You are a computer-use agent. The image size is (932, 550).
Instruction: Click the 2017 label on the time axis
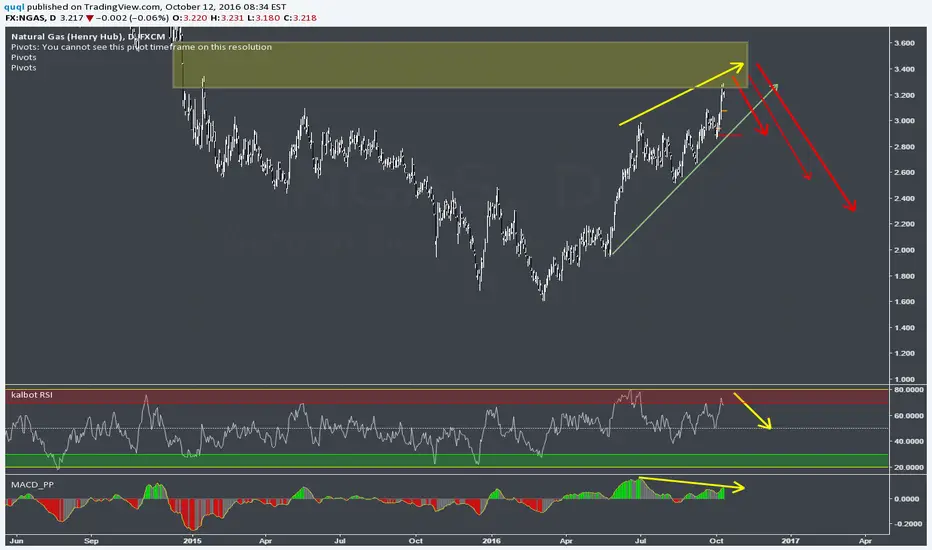coord(791,541)
